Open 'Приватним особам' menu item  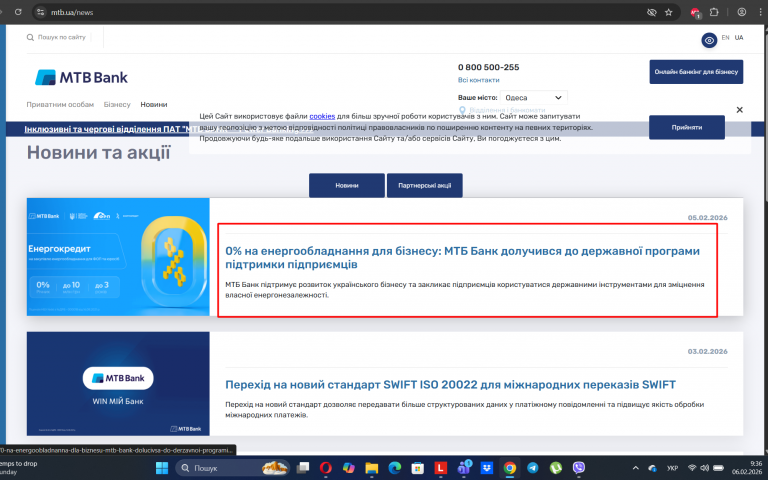point(60,104)
